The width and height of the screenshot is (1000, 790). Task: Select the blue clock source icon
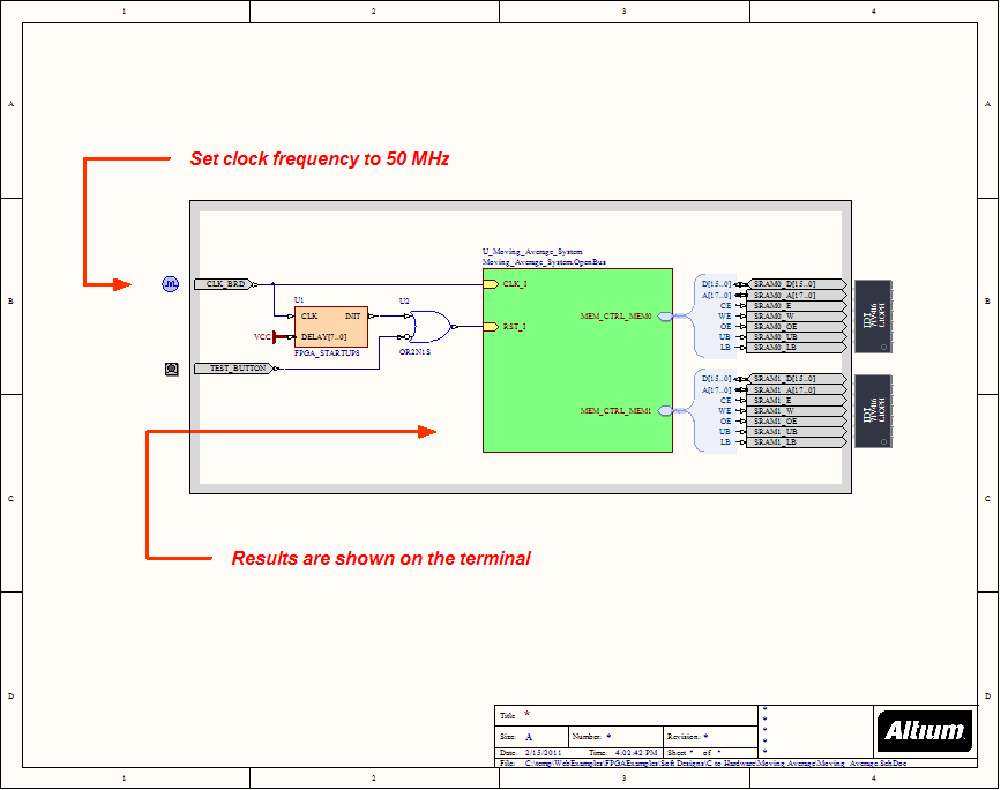pyautogui.click(x=170, y=284)
